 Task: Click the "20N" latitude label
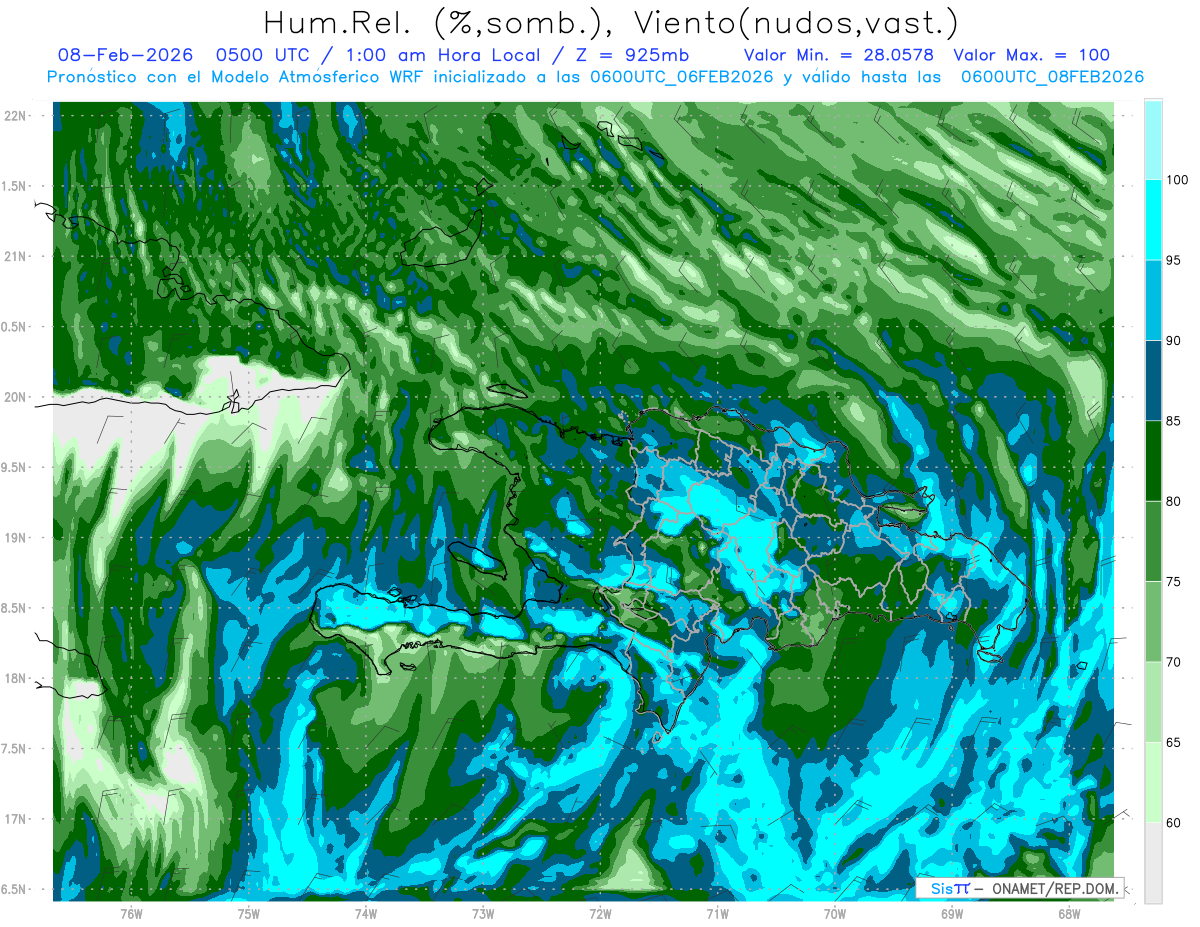[15, 397]
